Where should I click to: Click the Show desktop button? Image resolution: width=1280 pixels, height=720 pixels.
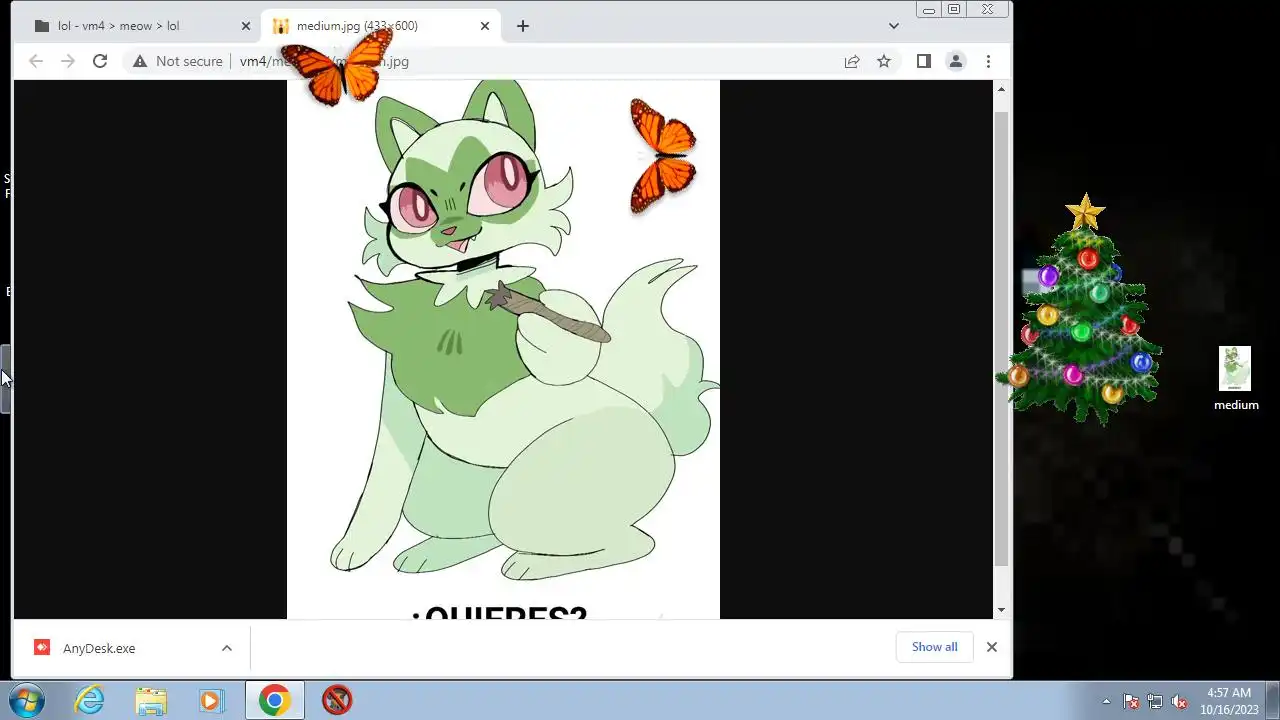tap(1272, 700)
